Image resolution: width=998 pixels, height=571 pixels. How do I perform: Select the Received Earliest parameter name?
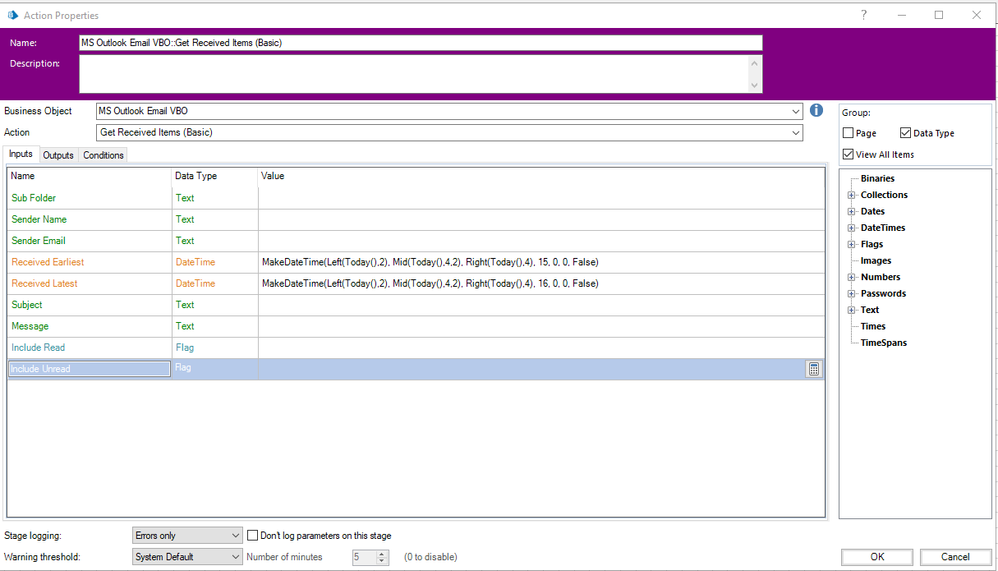coord(48,262)
